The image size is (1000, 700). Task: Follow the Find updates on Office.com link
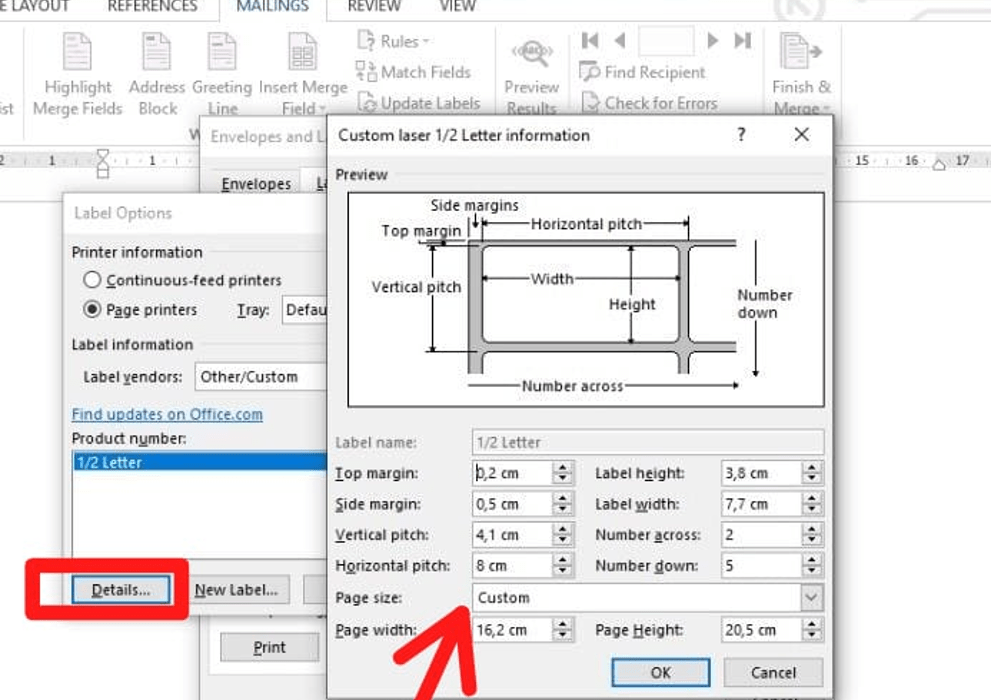click(167, 414)
